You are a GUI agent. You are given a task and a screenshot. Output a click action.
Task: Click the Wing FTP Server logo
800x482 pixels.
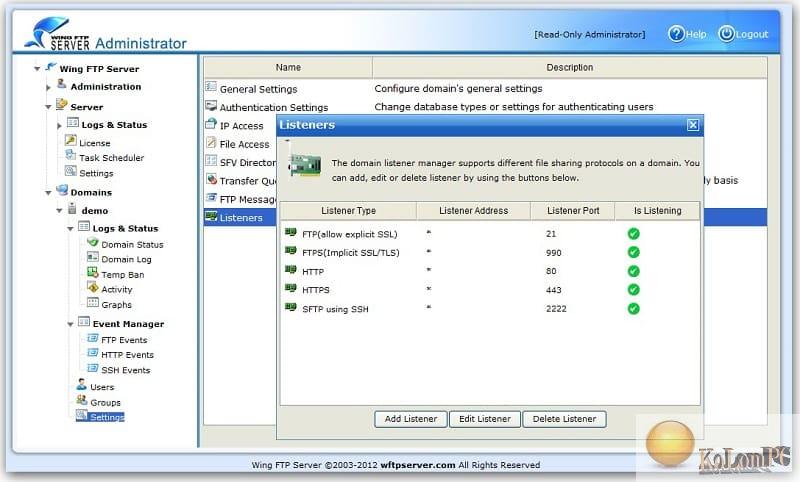click(x=58, y=34)
